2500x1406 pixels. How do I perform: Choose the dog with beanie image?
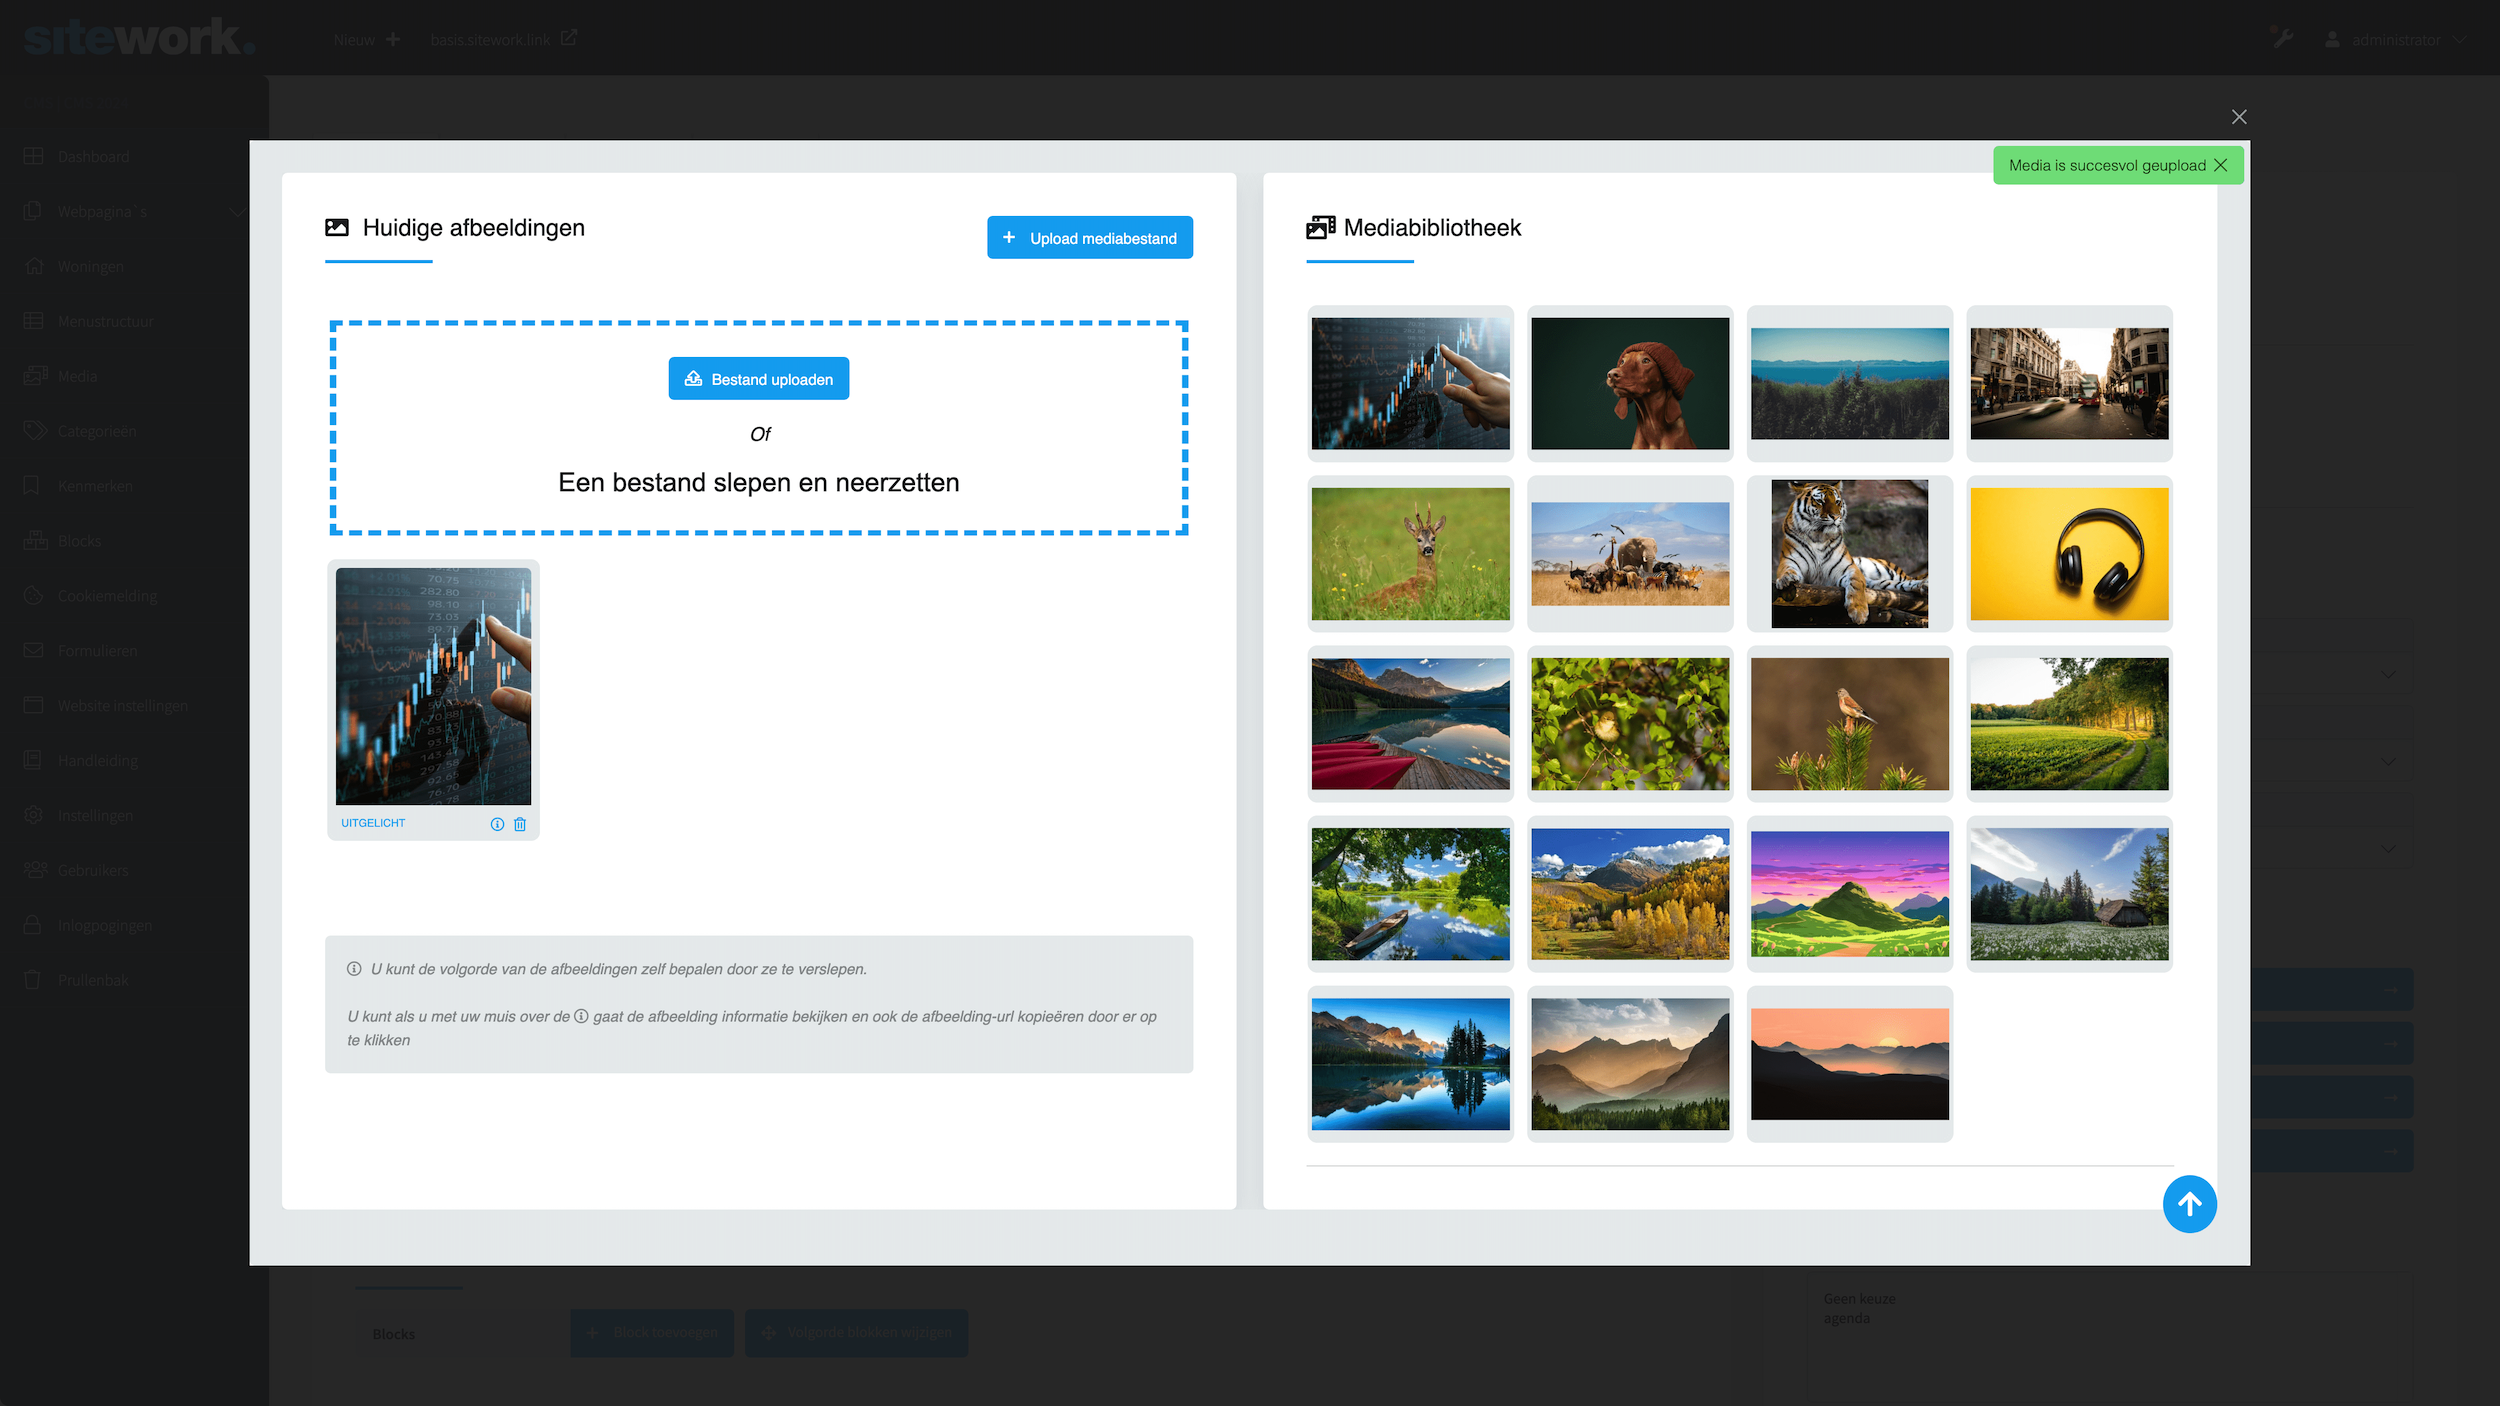pyautogui.click(x=1630, y=384)
